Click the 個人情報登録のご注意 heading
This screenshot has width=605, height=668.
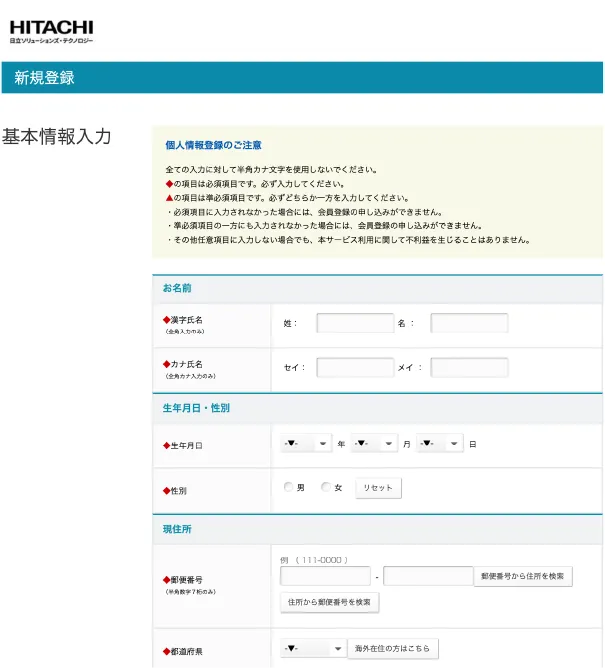[x=214, y=145]
